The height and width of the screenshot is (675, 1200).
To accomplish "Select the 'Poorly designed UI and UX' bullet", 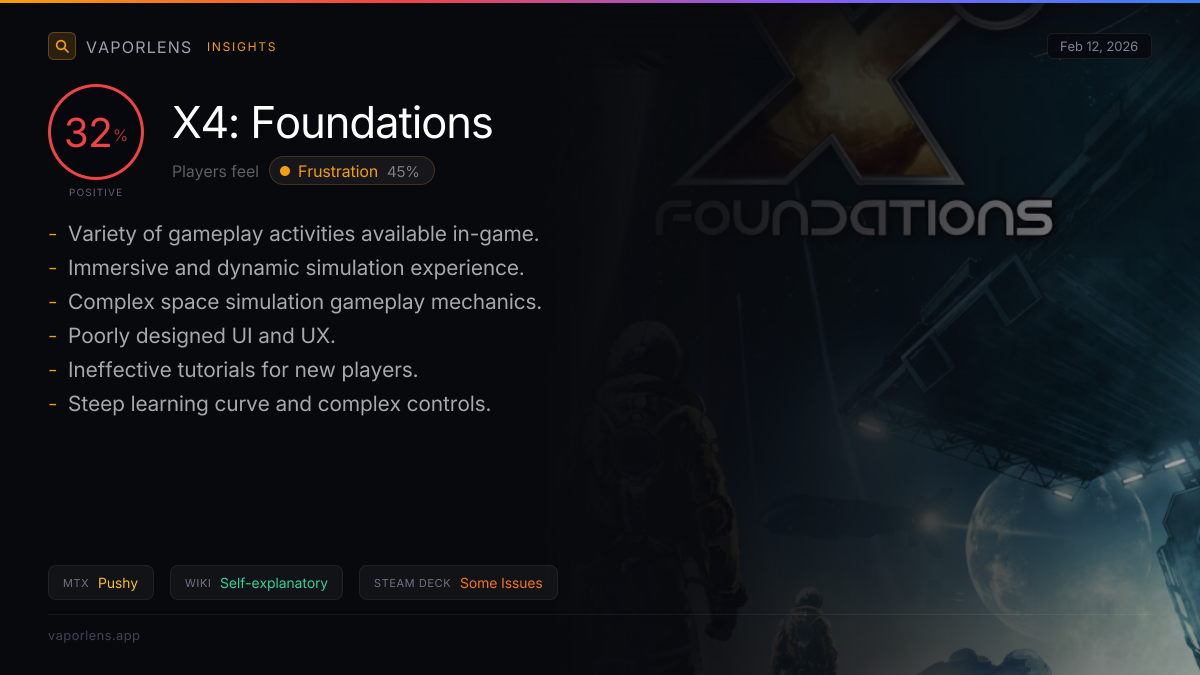I will coord(201,336).
